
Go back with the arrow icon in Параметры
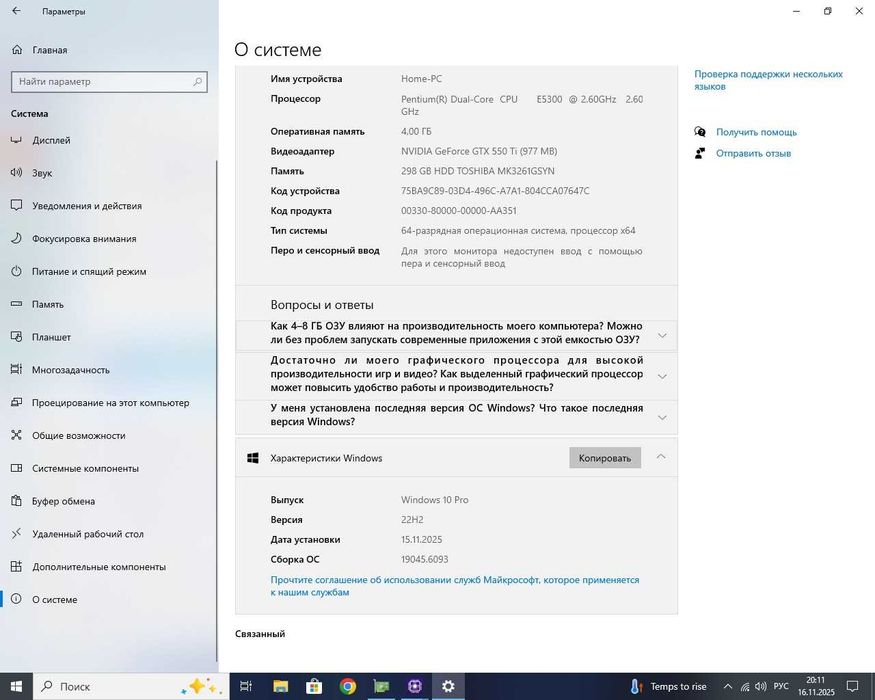pos(16,11)
